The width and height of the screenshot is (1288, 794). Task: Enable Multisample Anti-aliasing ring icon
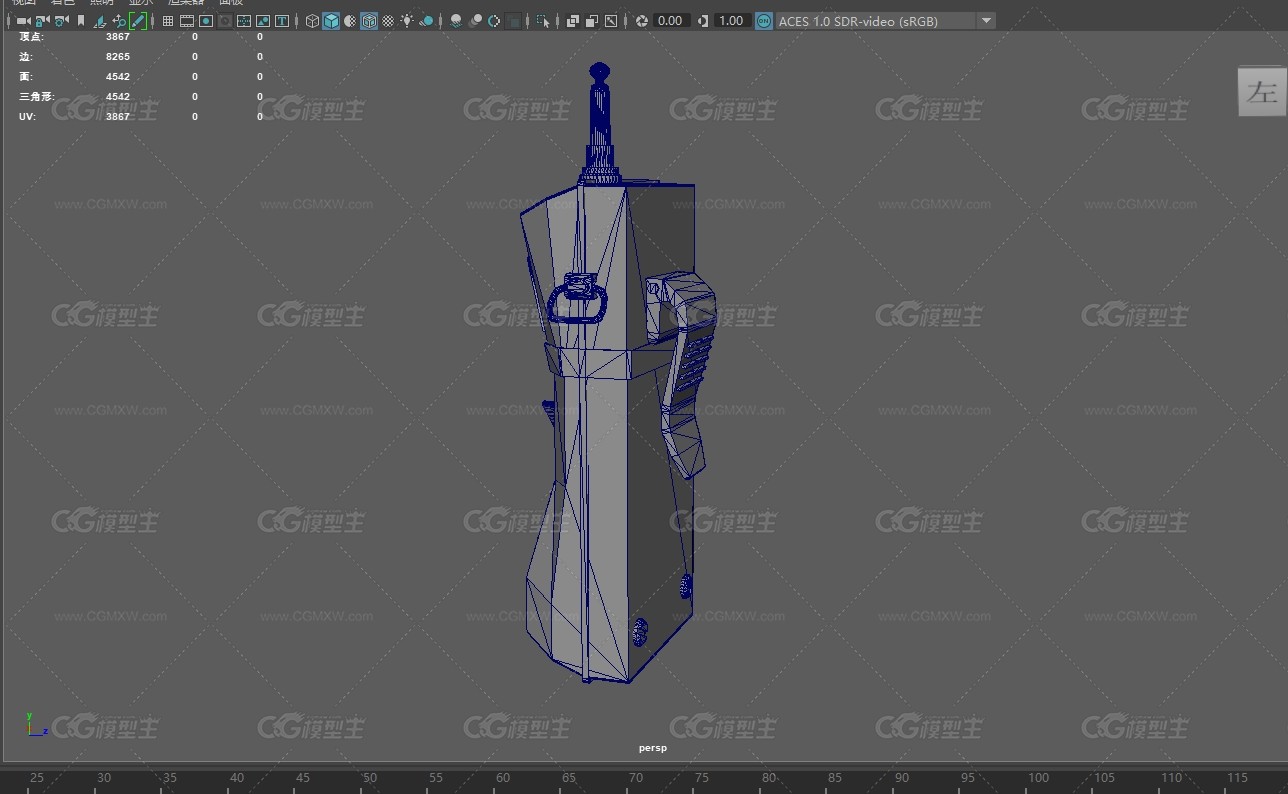pos(494,21)
